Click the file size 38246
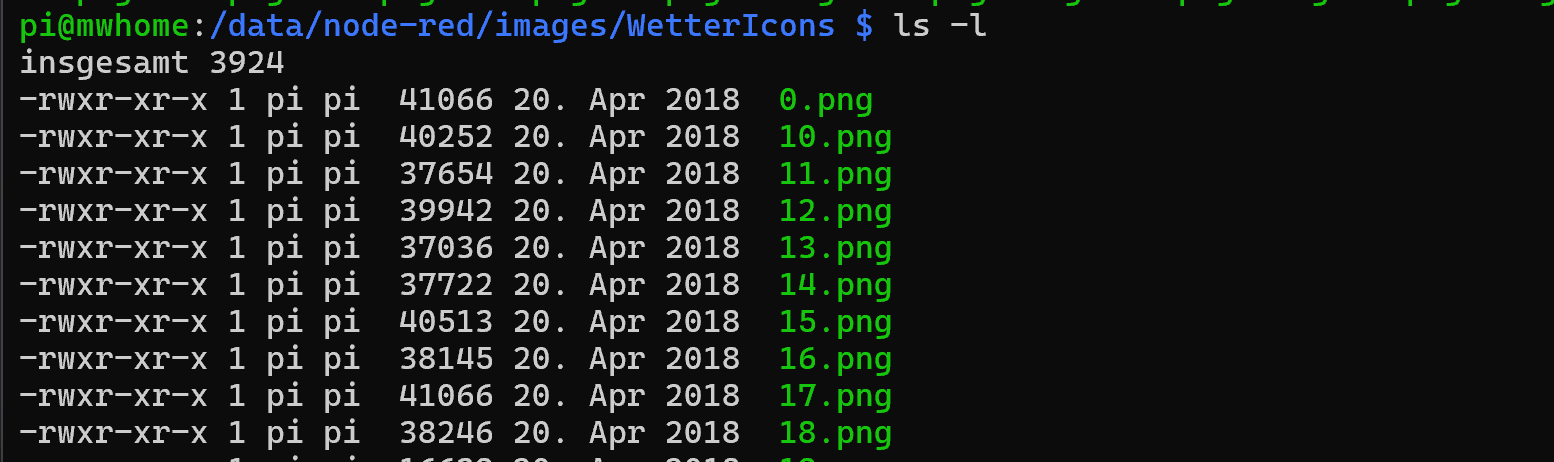This screenshot has width=1554, height=462. point(446,433)
